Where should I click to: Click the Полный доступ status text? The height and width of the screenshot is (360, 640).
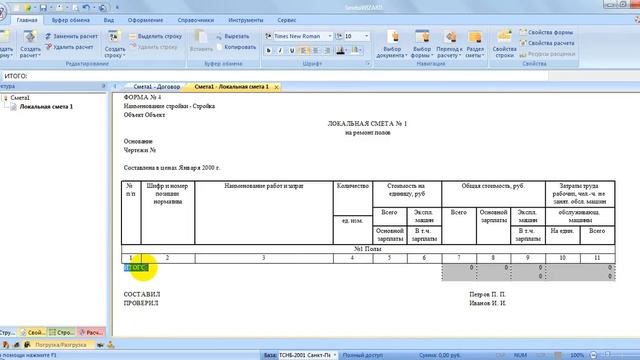click(362, 356)
